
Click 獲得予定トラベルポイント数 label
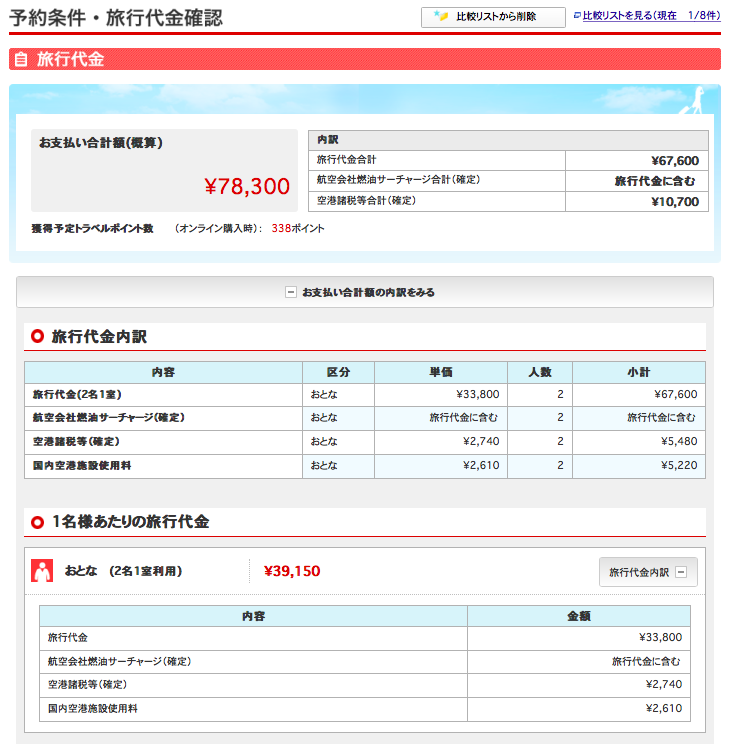93,229
